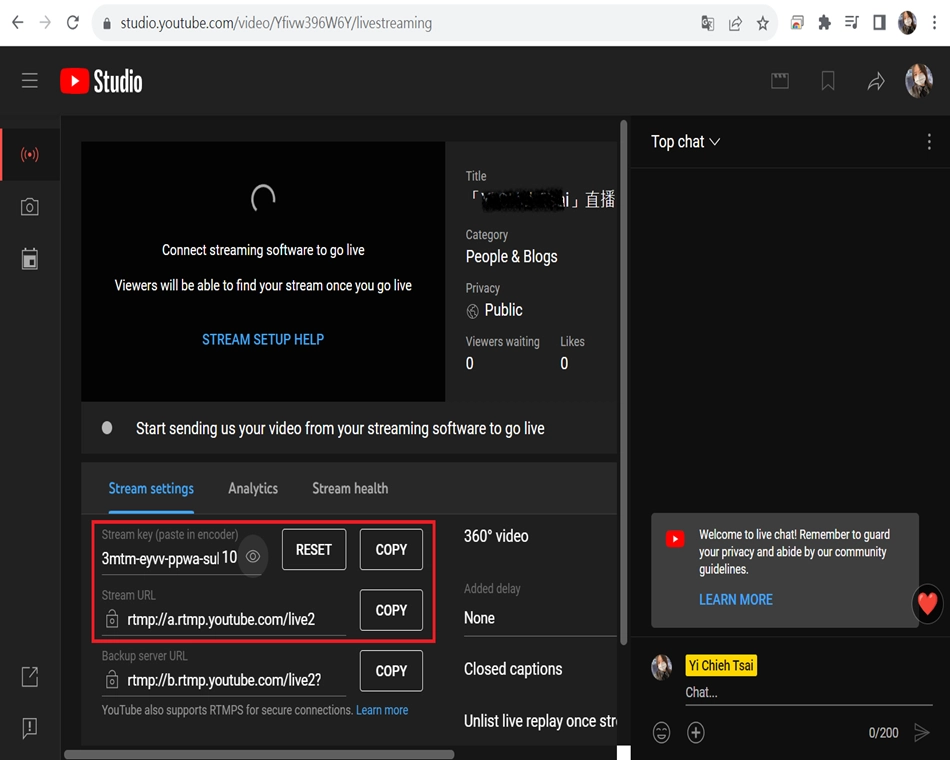Switch to the Stream health tab
The image size is (950, 760).
pyautogui.click(x=350, y=488)
